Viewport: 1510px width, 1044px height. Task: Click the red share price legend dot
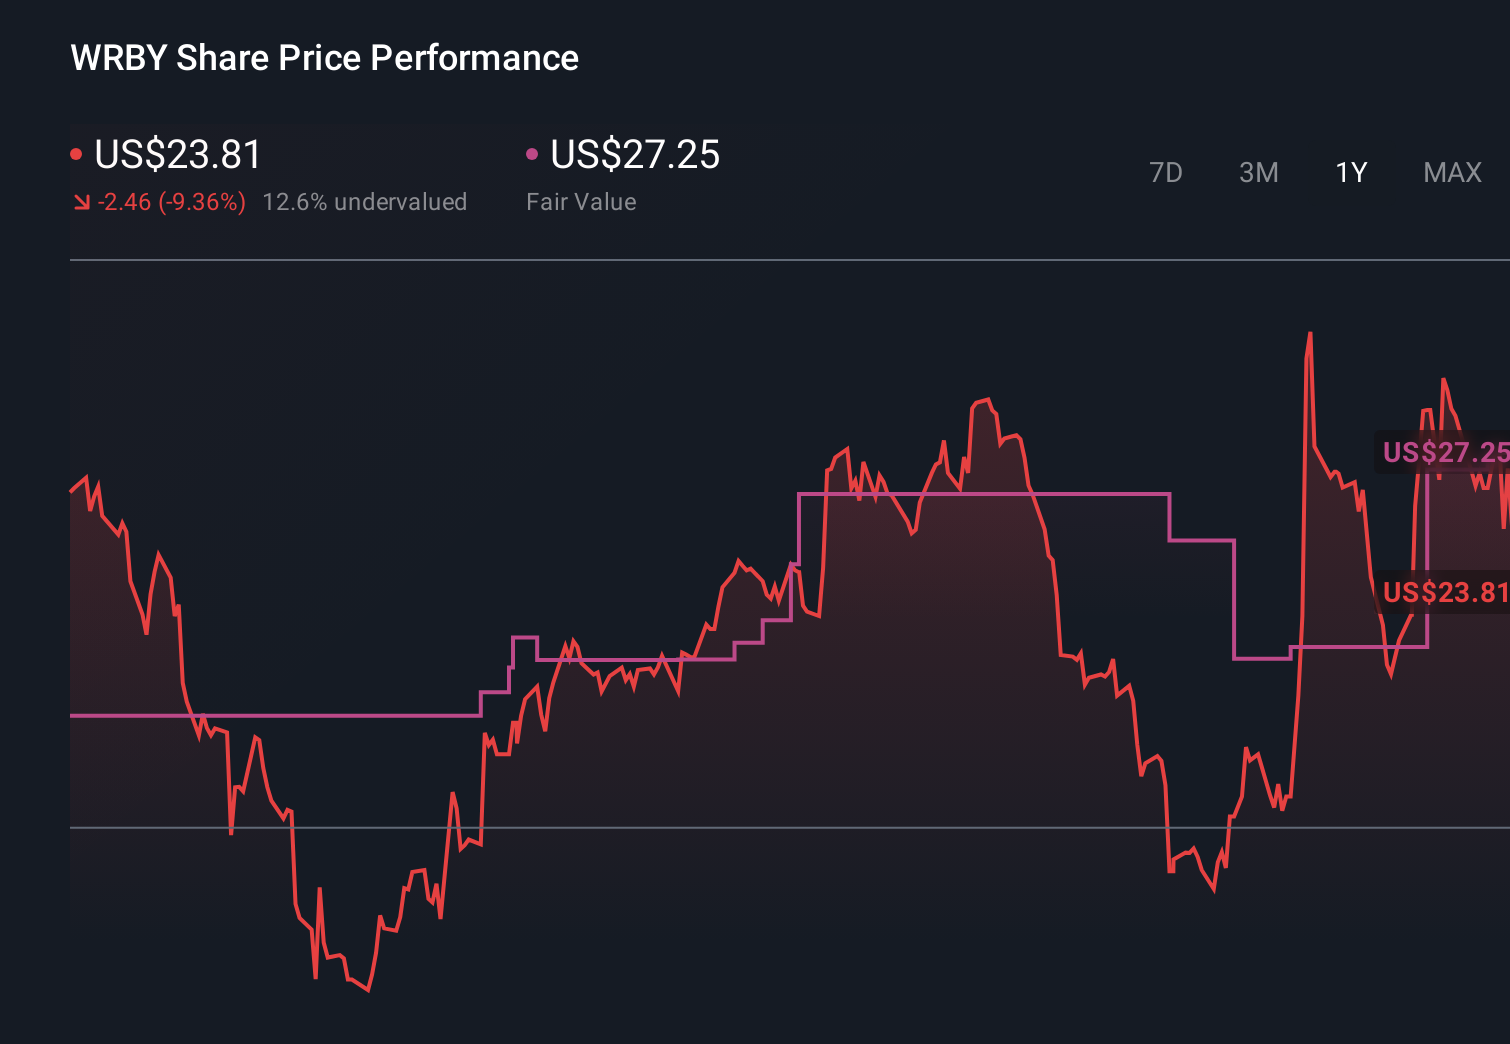(77, 153)
